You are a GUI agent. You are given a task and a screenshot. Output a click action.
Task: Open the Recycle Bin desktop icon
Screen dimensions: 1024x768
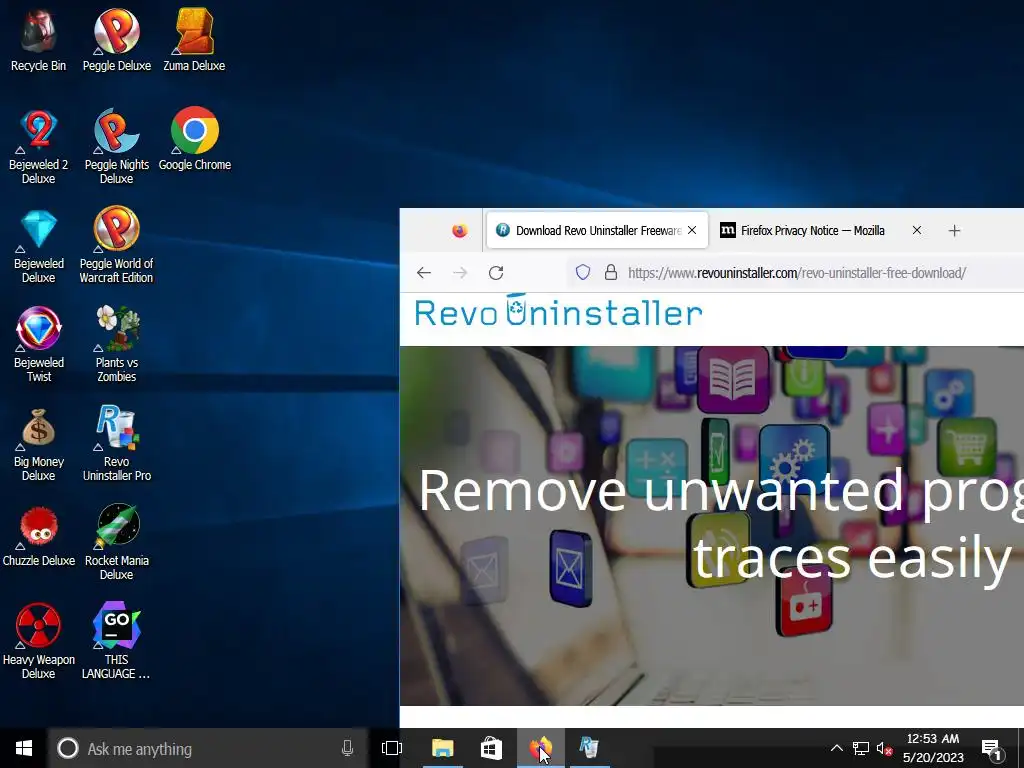(38, 39)
